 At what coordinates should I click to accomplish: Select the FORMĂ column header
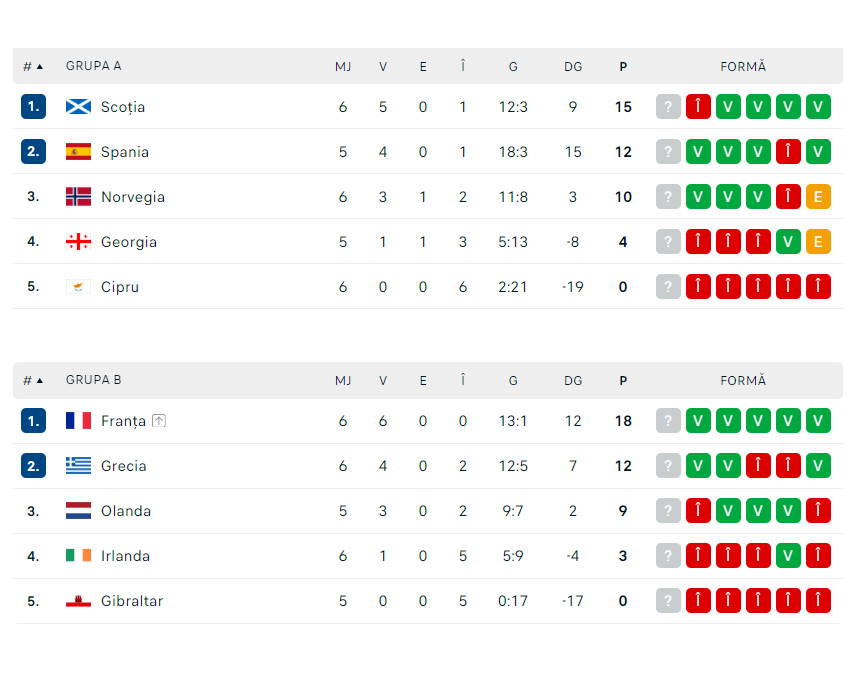pos(743,66)
